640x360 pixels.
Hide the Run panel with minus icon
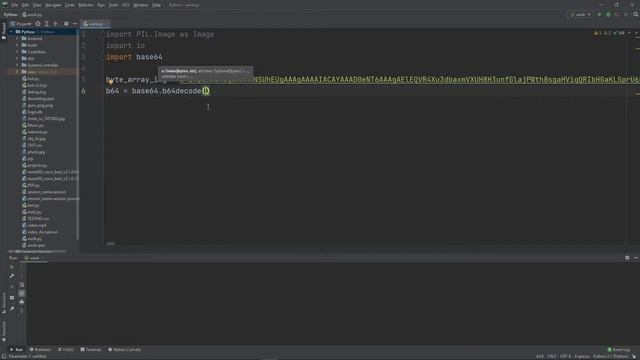[x=636, y=258]
